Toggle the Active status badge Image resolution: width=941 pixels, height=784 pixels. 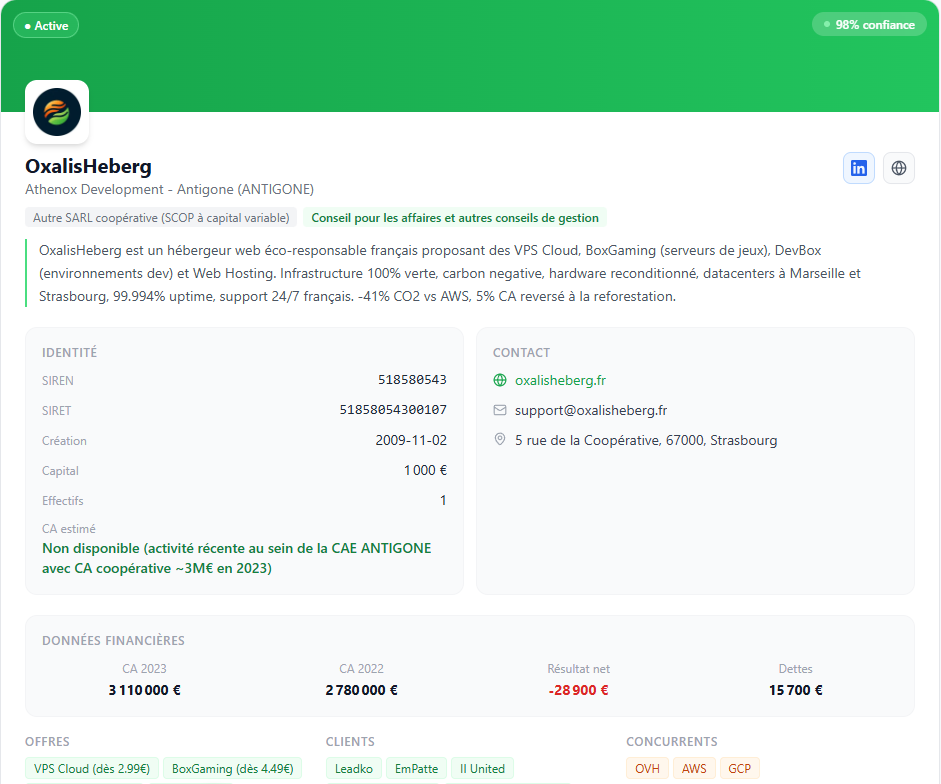[45, 25]
